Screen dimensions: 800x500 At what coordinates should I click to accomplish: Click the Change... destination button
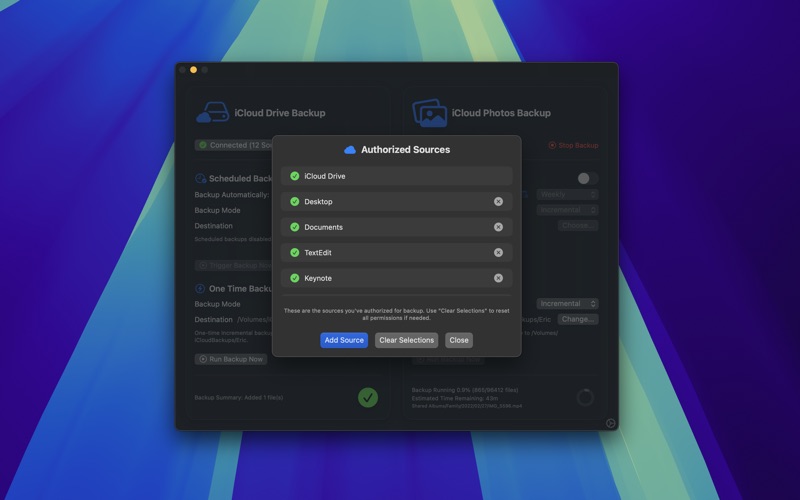pyautogui.click(x=578, y=319)
